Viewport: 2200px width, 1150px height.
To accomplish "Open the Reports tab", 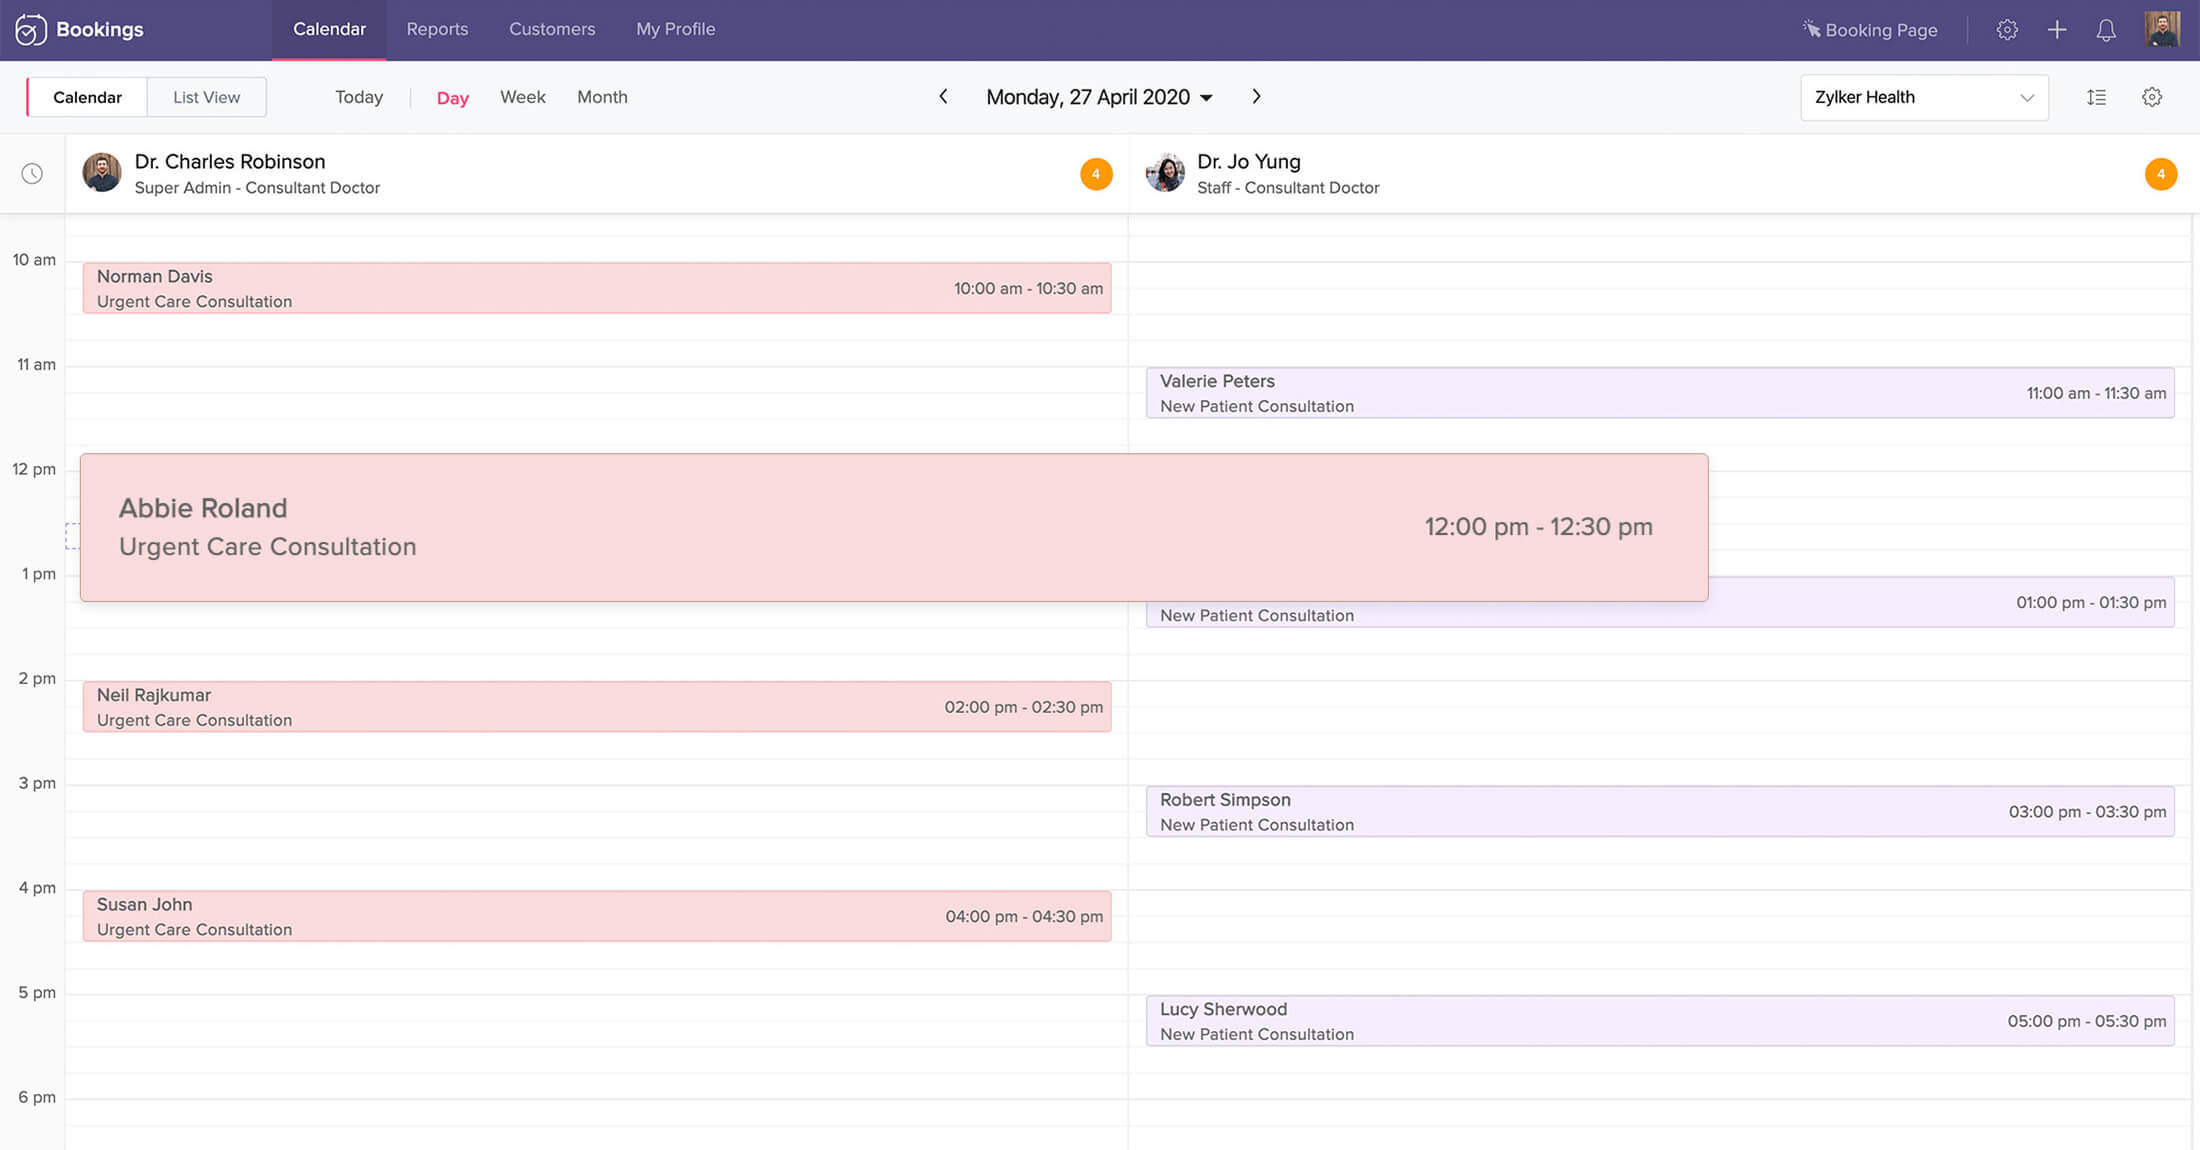I will (437, 29).
